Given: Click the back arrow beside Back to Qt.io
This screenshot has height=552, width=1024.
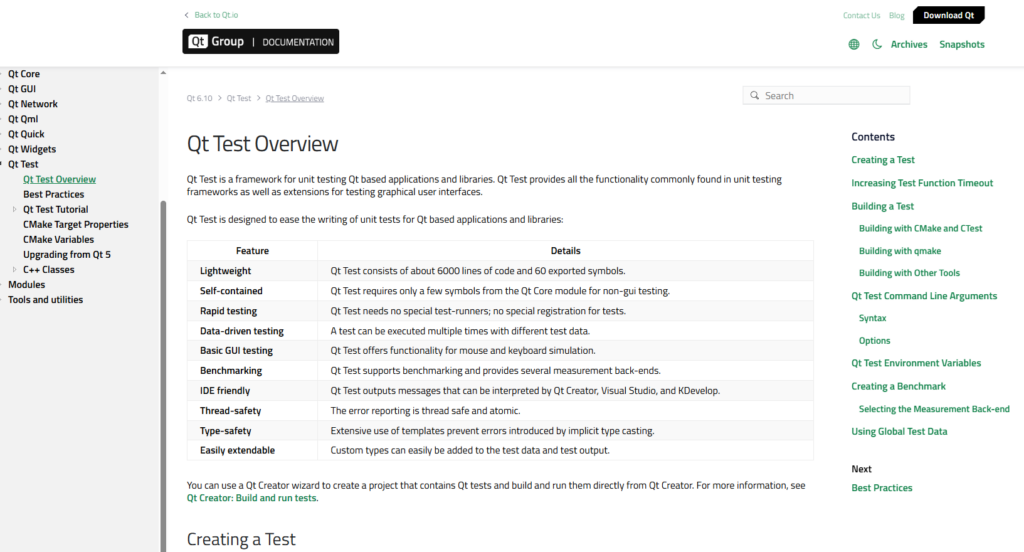Looking at the screenshot, I should (187, 15).
